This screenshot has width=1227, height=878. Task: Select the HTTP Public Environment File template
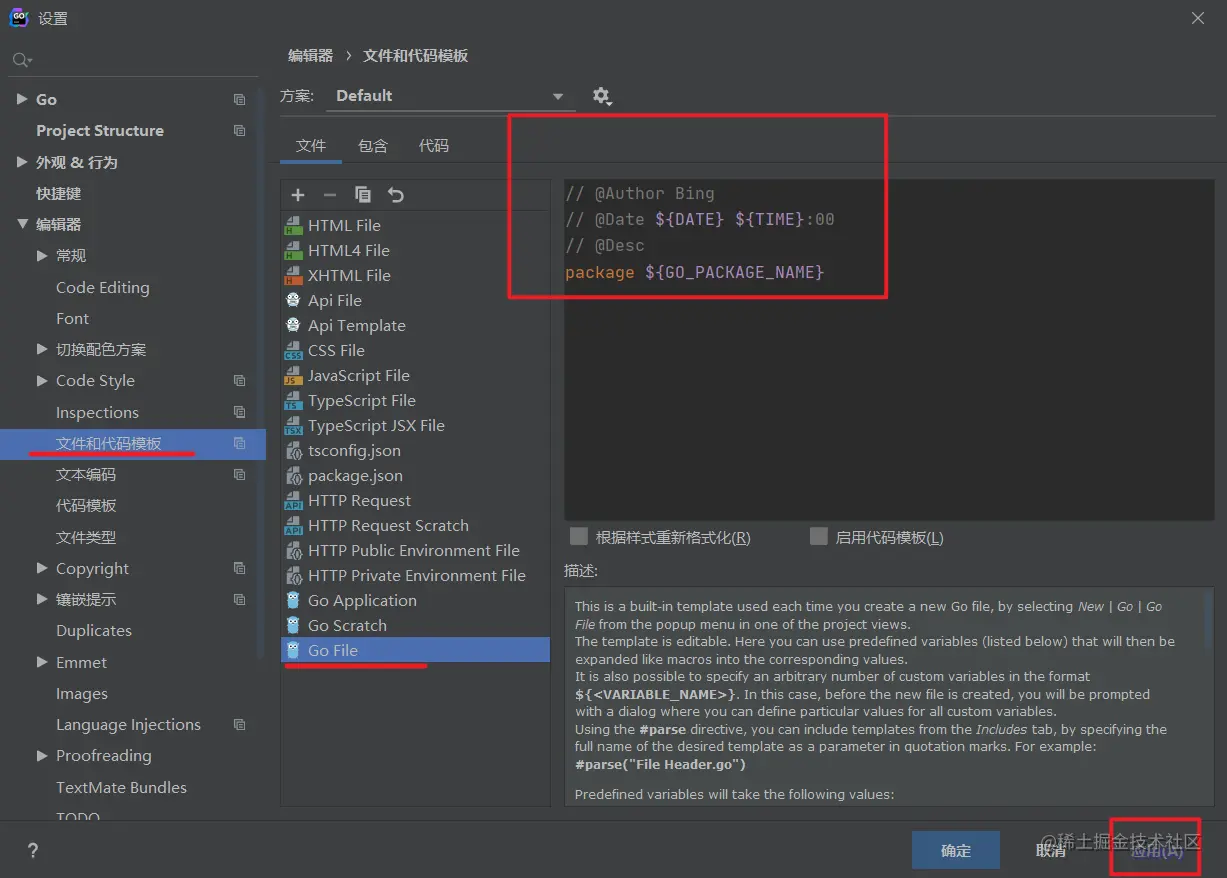[415, 550]
